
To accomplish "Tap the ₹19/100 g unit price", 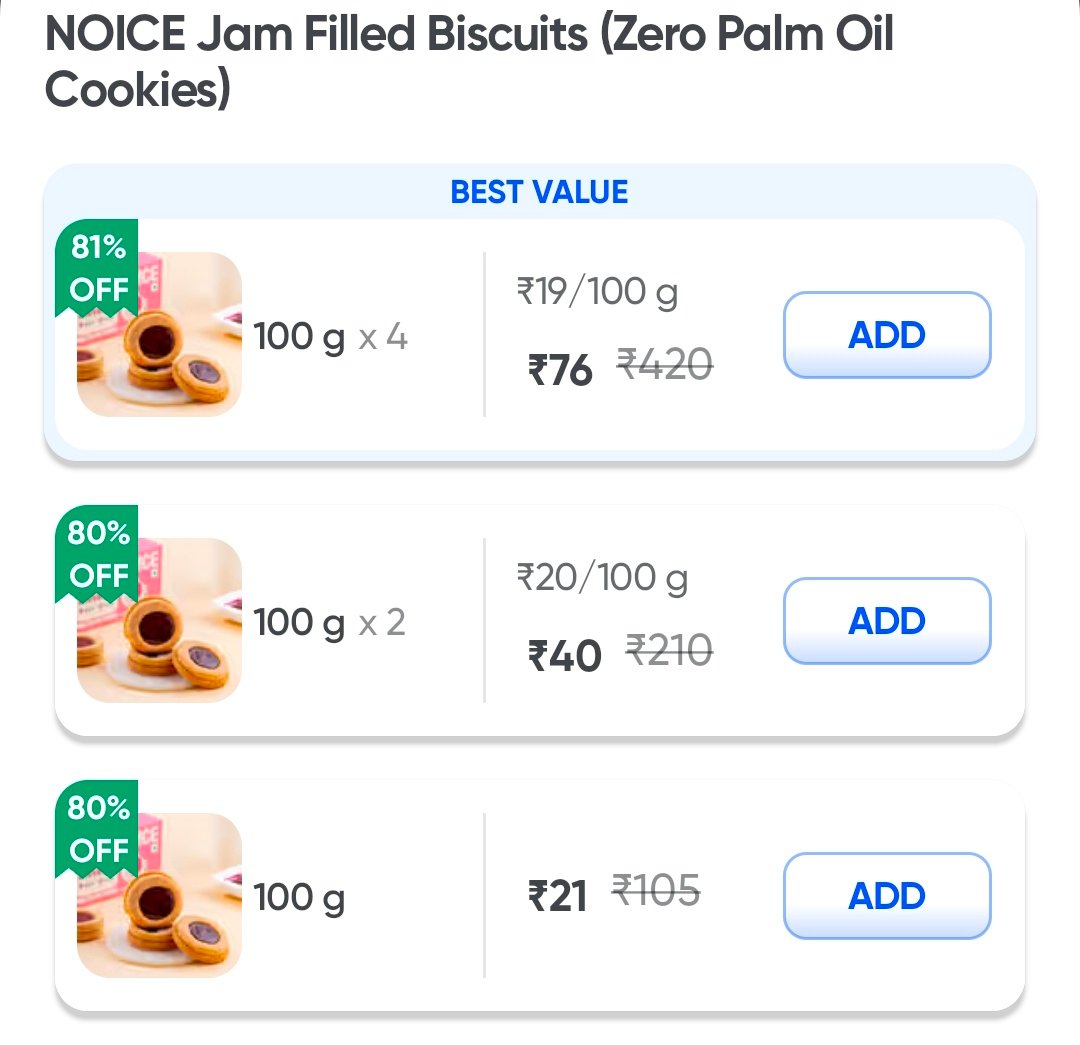I will [x=597, y=293].
